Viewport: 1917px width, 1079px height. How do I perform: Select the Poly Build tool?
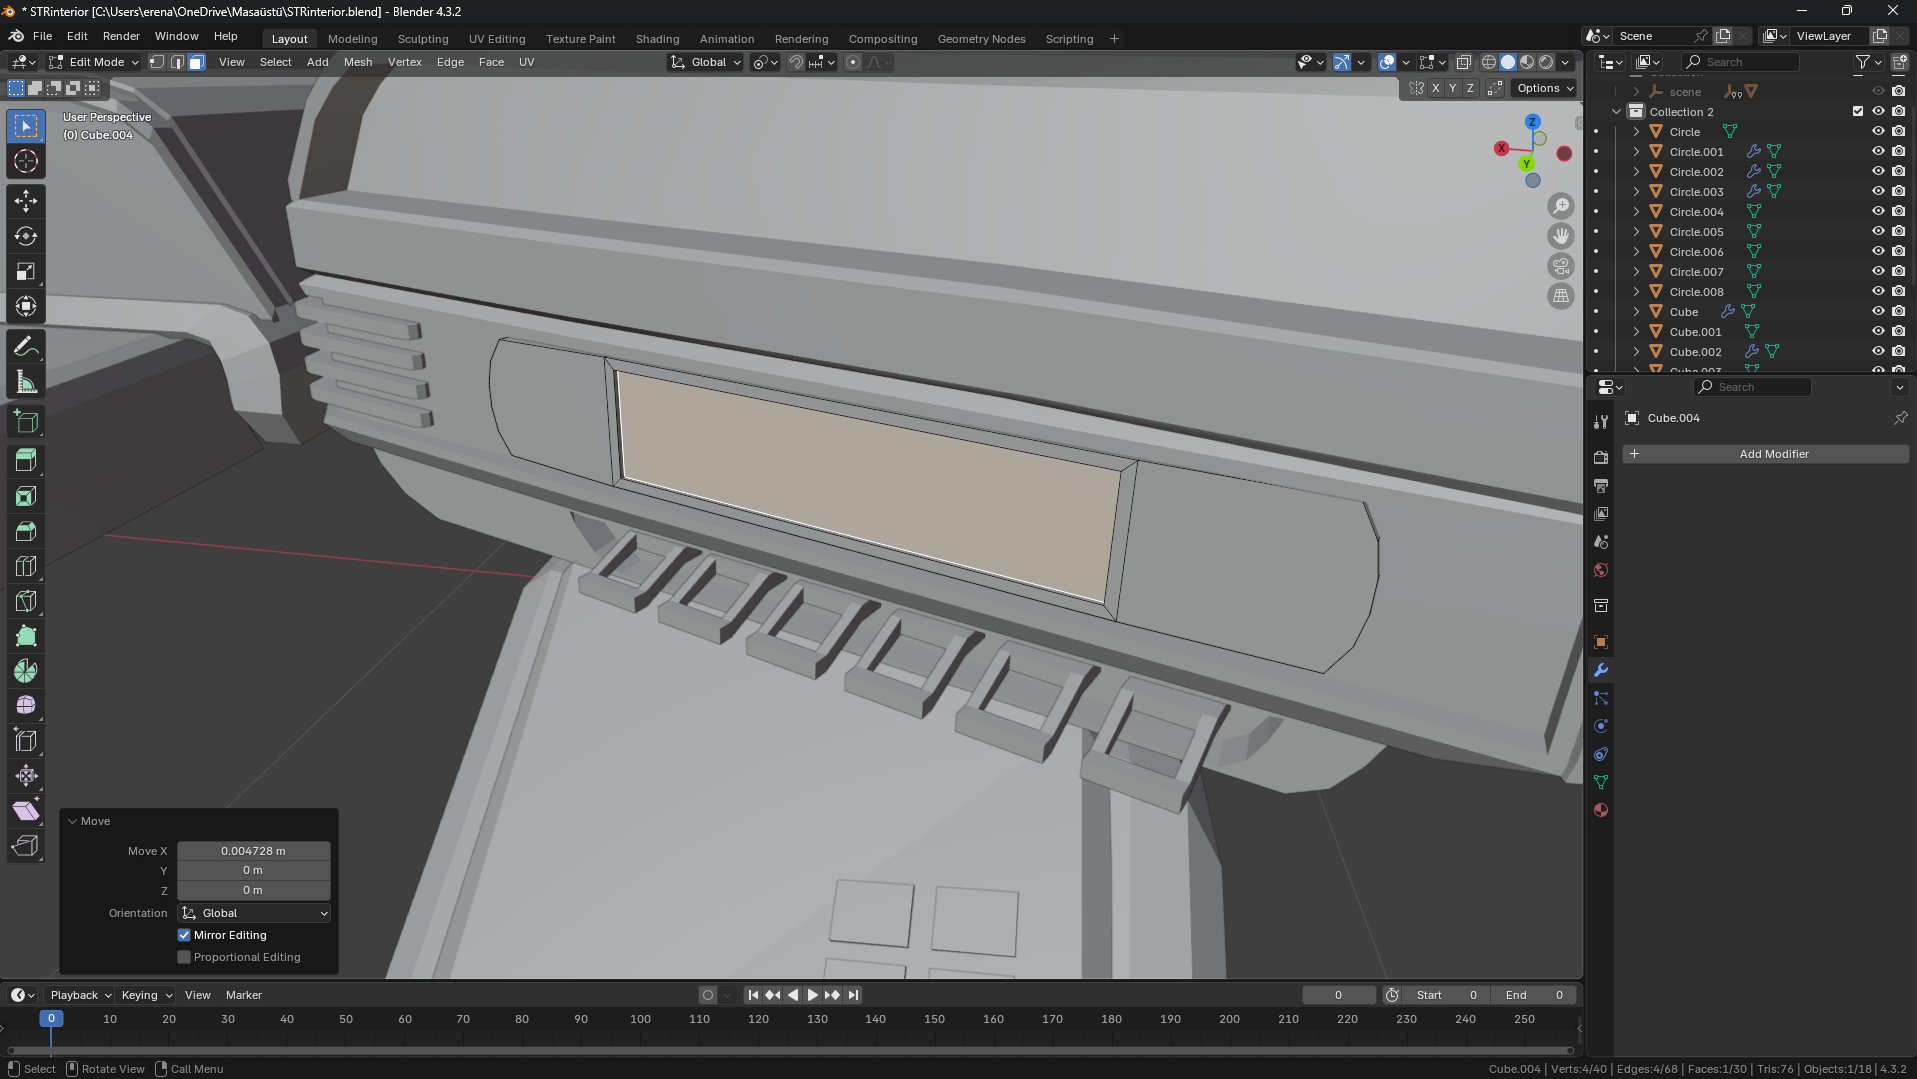pos(26,636)
